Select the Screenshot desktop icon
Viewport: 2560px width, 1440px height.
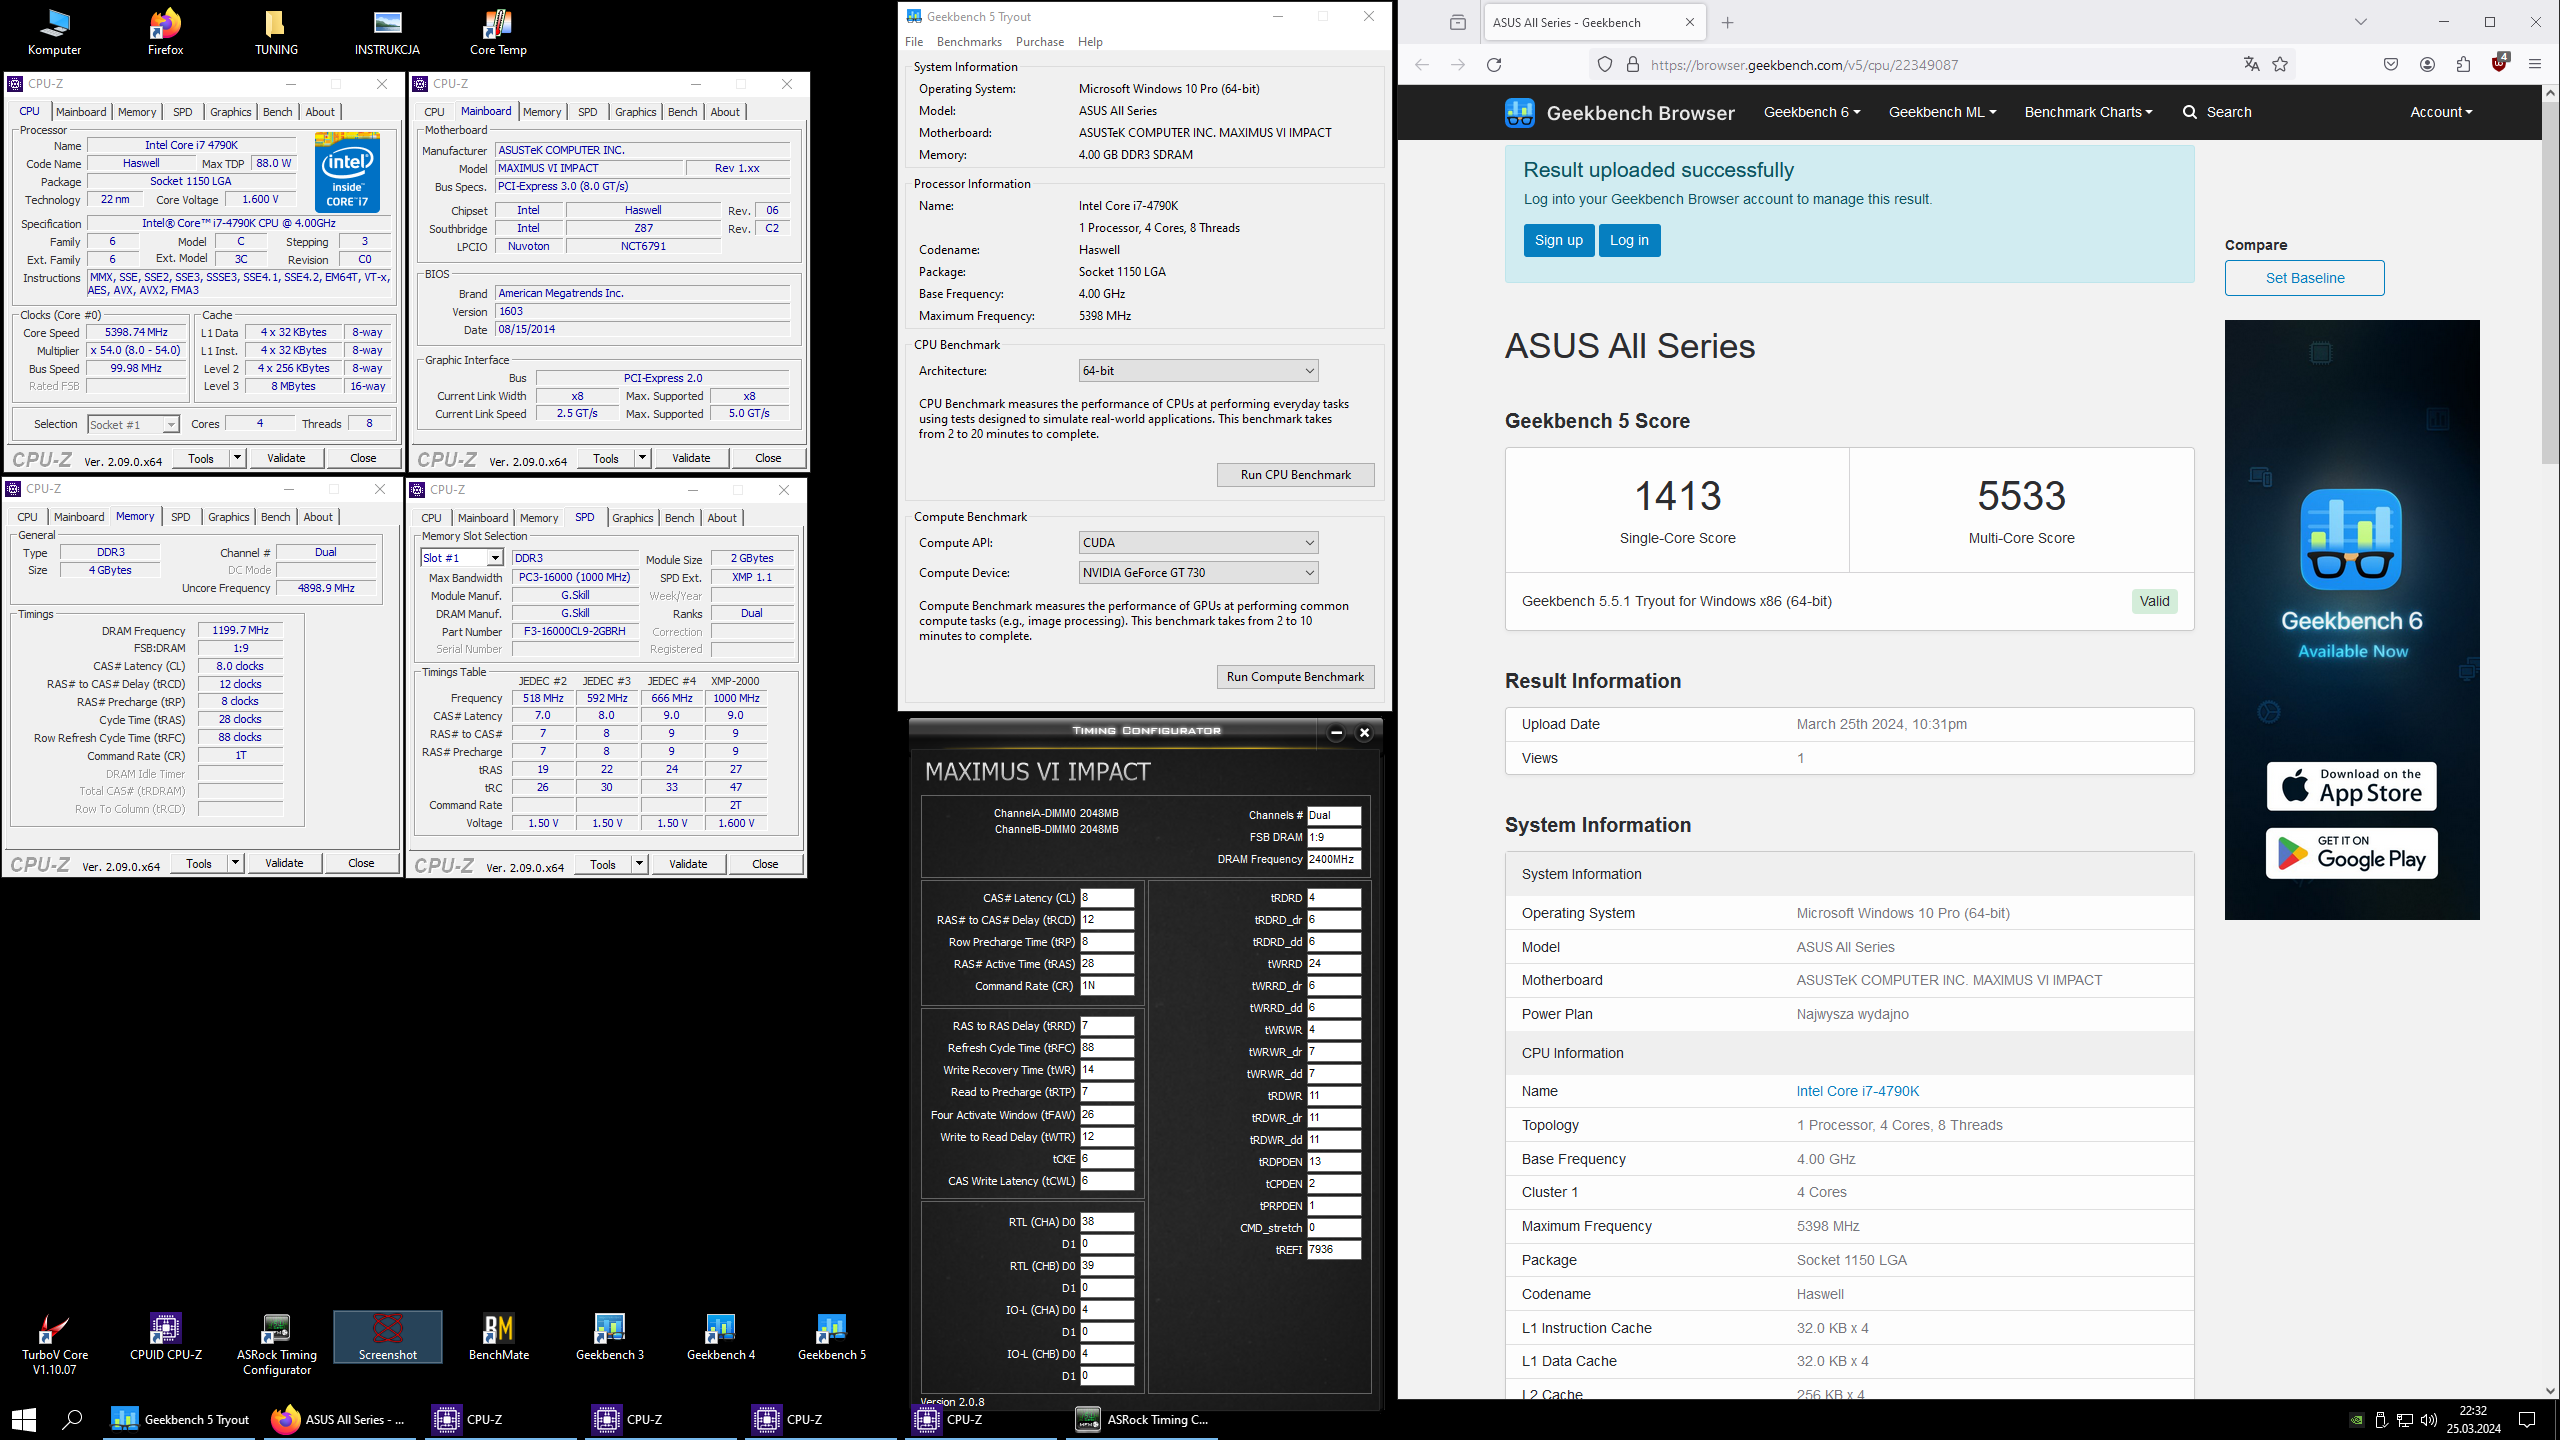pos(388,1337)
